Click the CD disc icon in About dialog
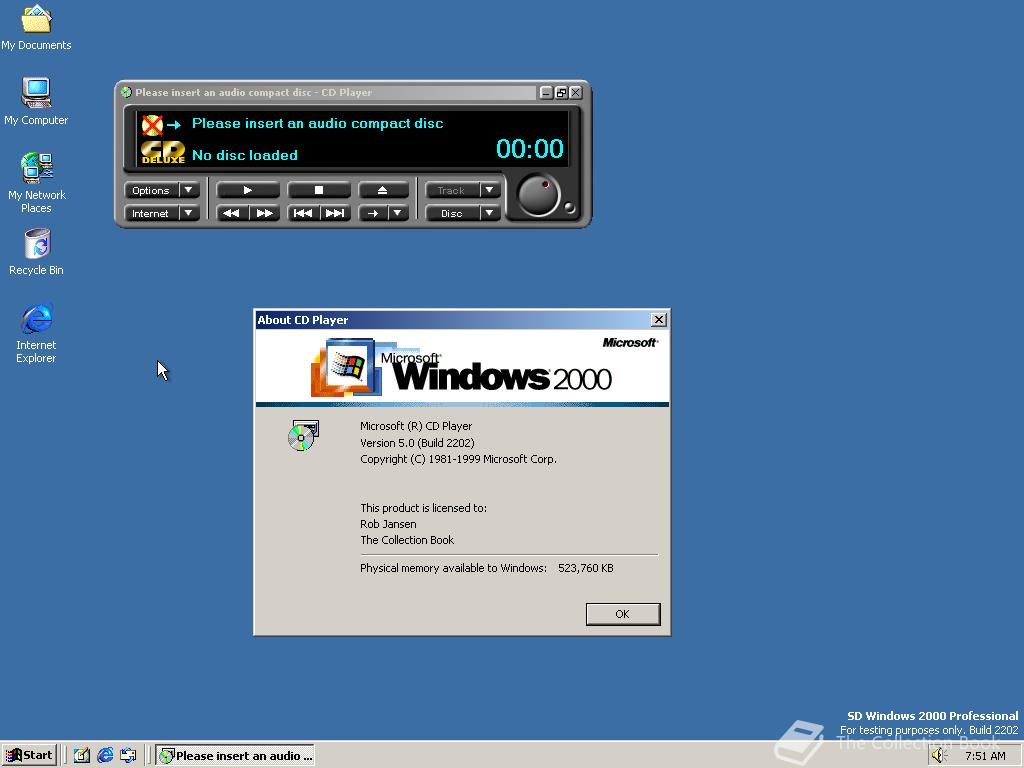The image size is (1024, 768). (x=303, y=436)
